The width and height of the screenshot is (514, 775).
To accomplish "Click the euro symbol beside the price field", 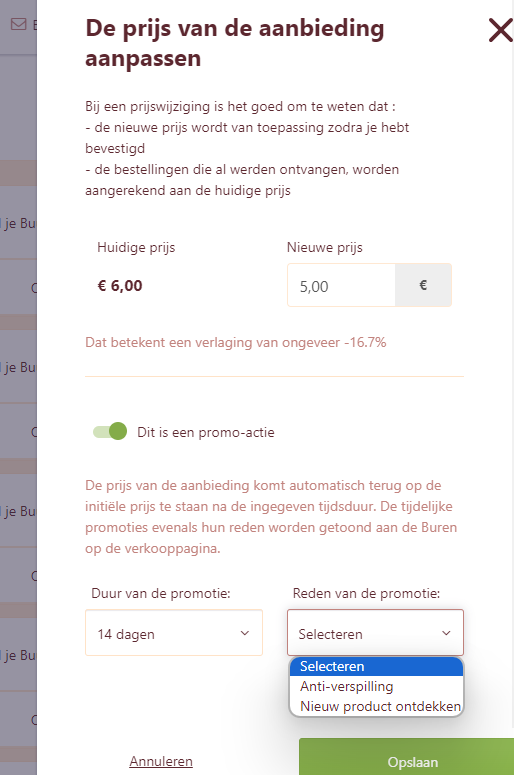I will pyautogui.click(x=423, y=285).
